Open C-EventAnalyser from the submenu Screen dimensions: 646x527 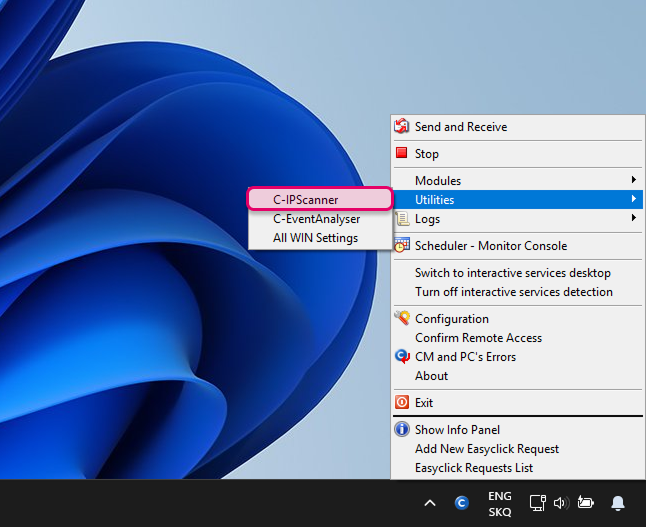tap(320, 219)
